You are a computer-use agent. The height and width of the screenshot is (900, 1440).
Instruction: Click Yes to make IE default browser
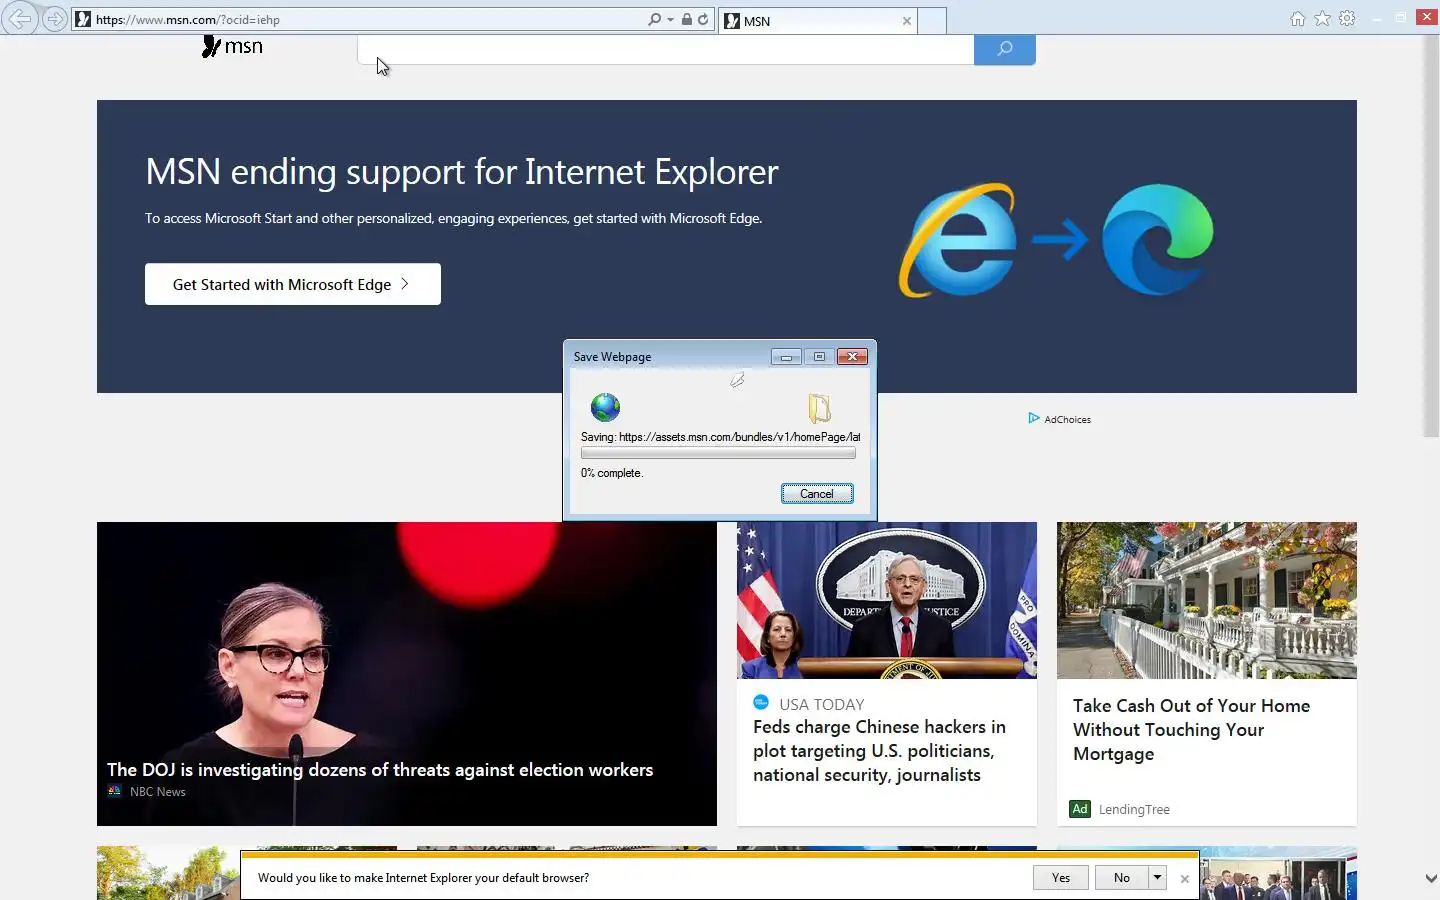[1061, 878]
